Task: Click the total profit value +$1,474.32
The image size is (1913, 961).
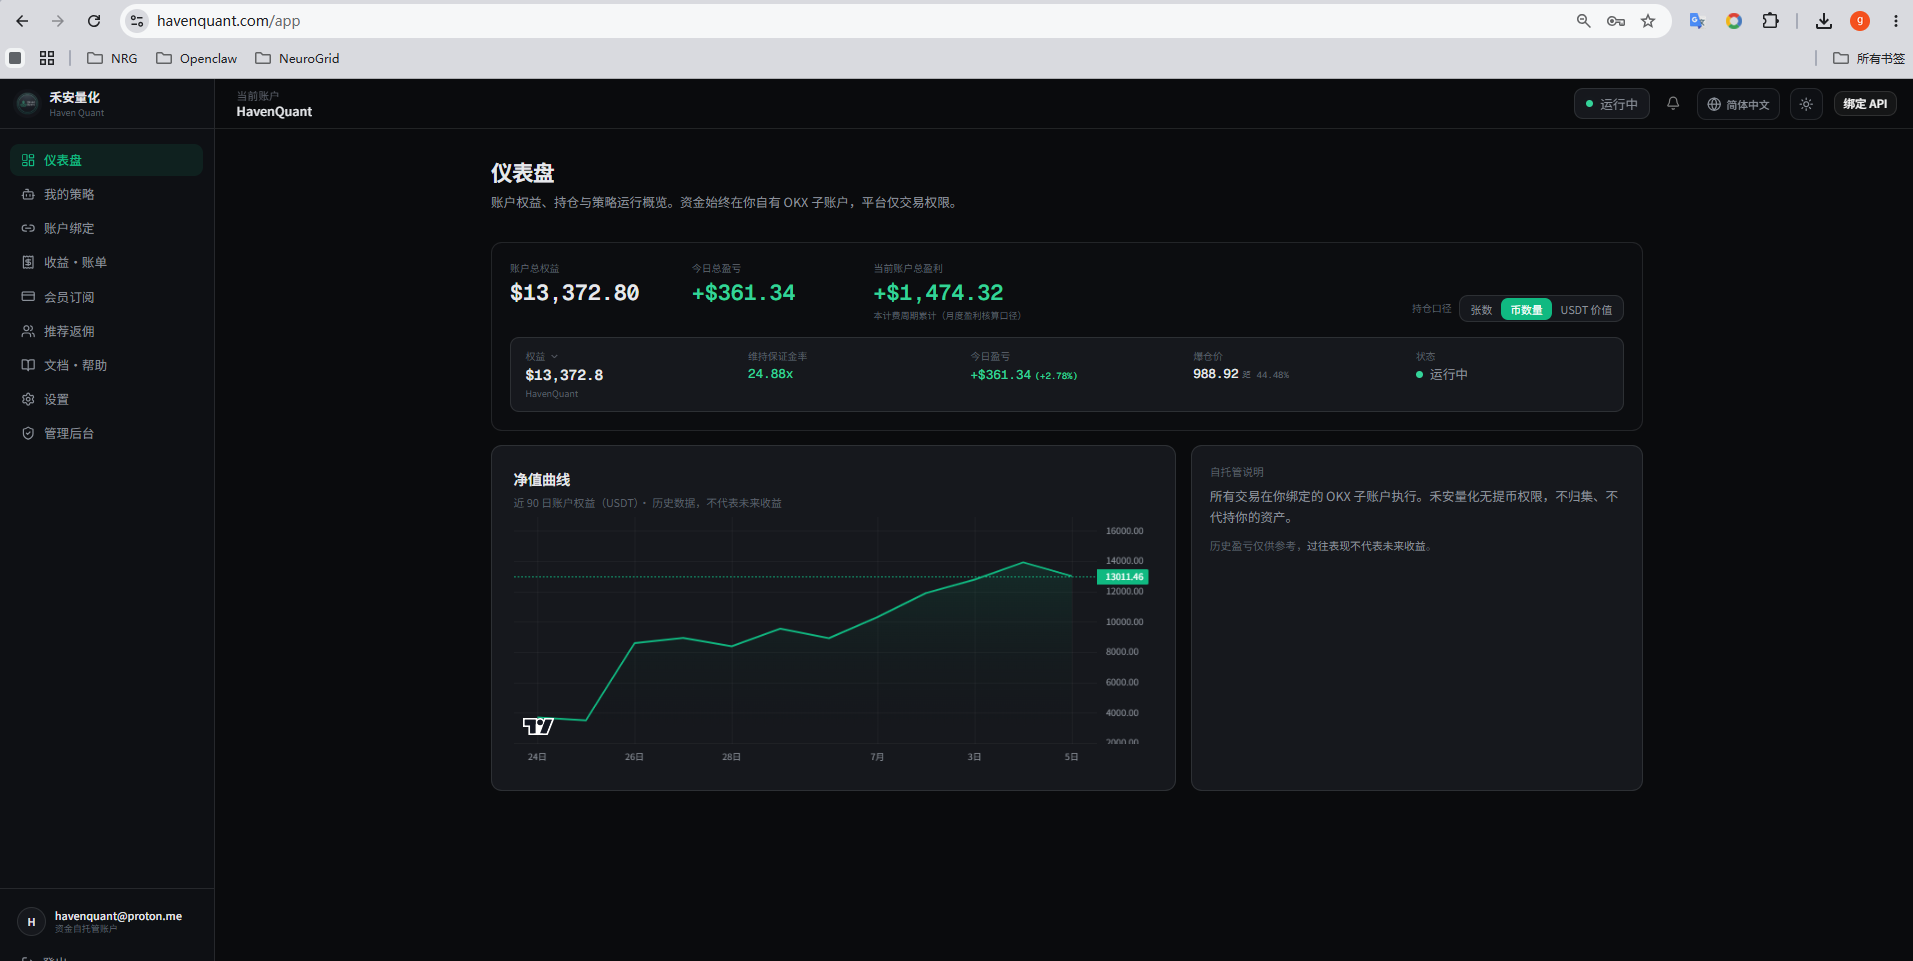Action: click(x=938, y=293)
